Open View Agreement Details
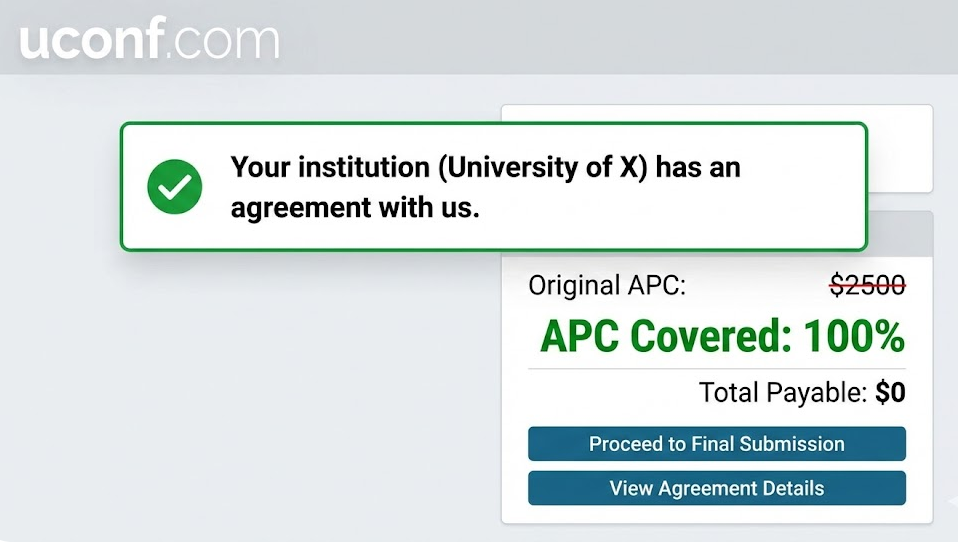958x543 pixels. point(716,488)
